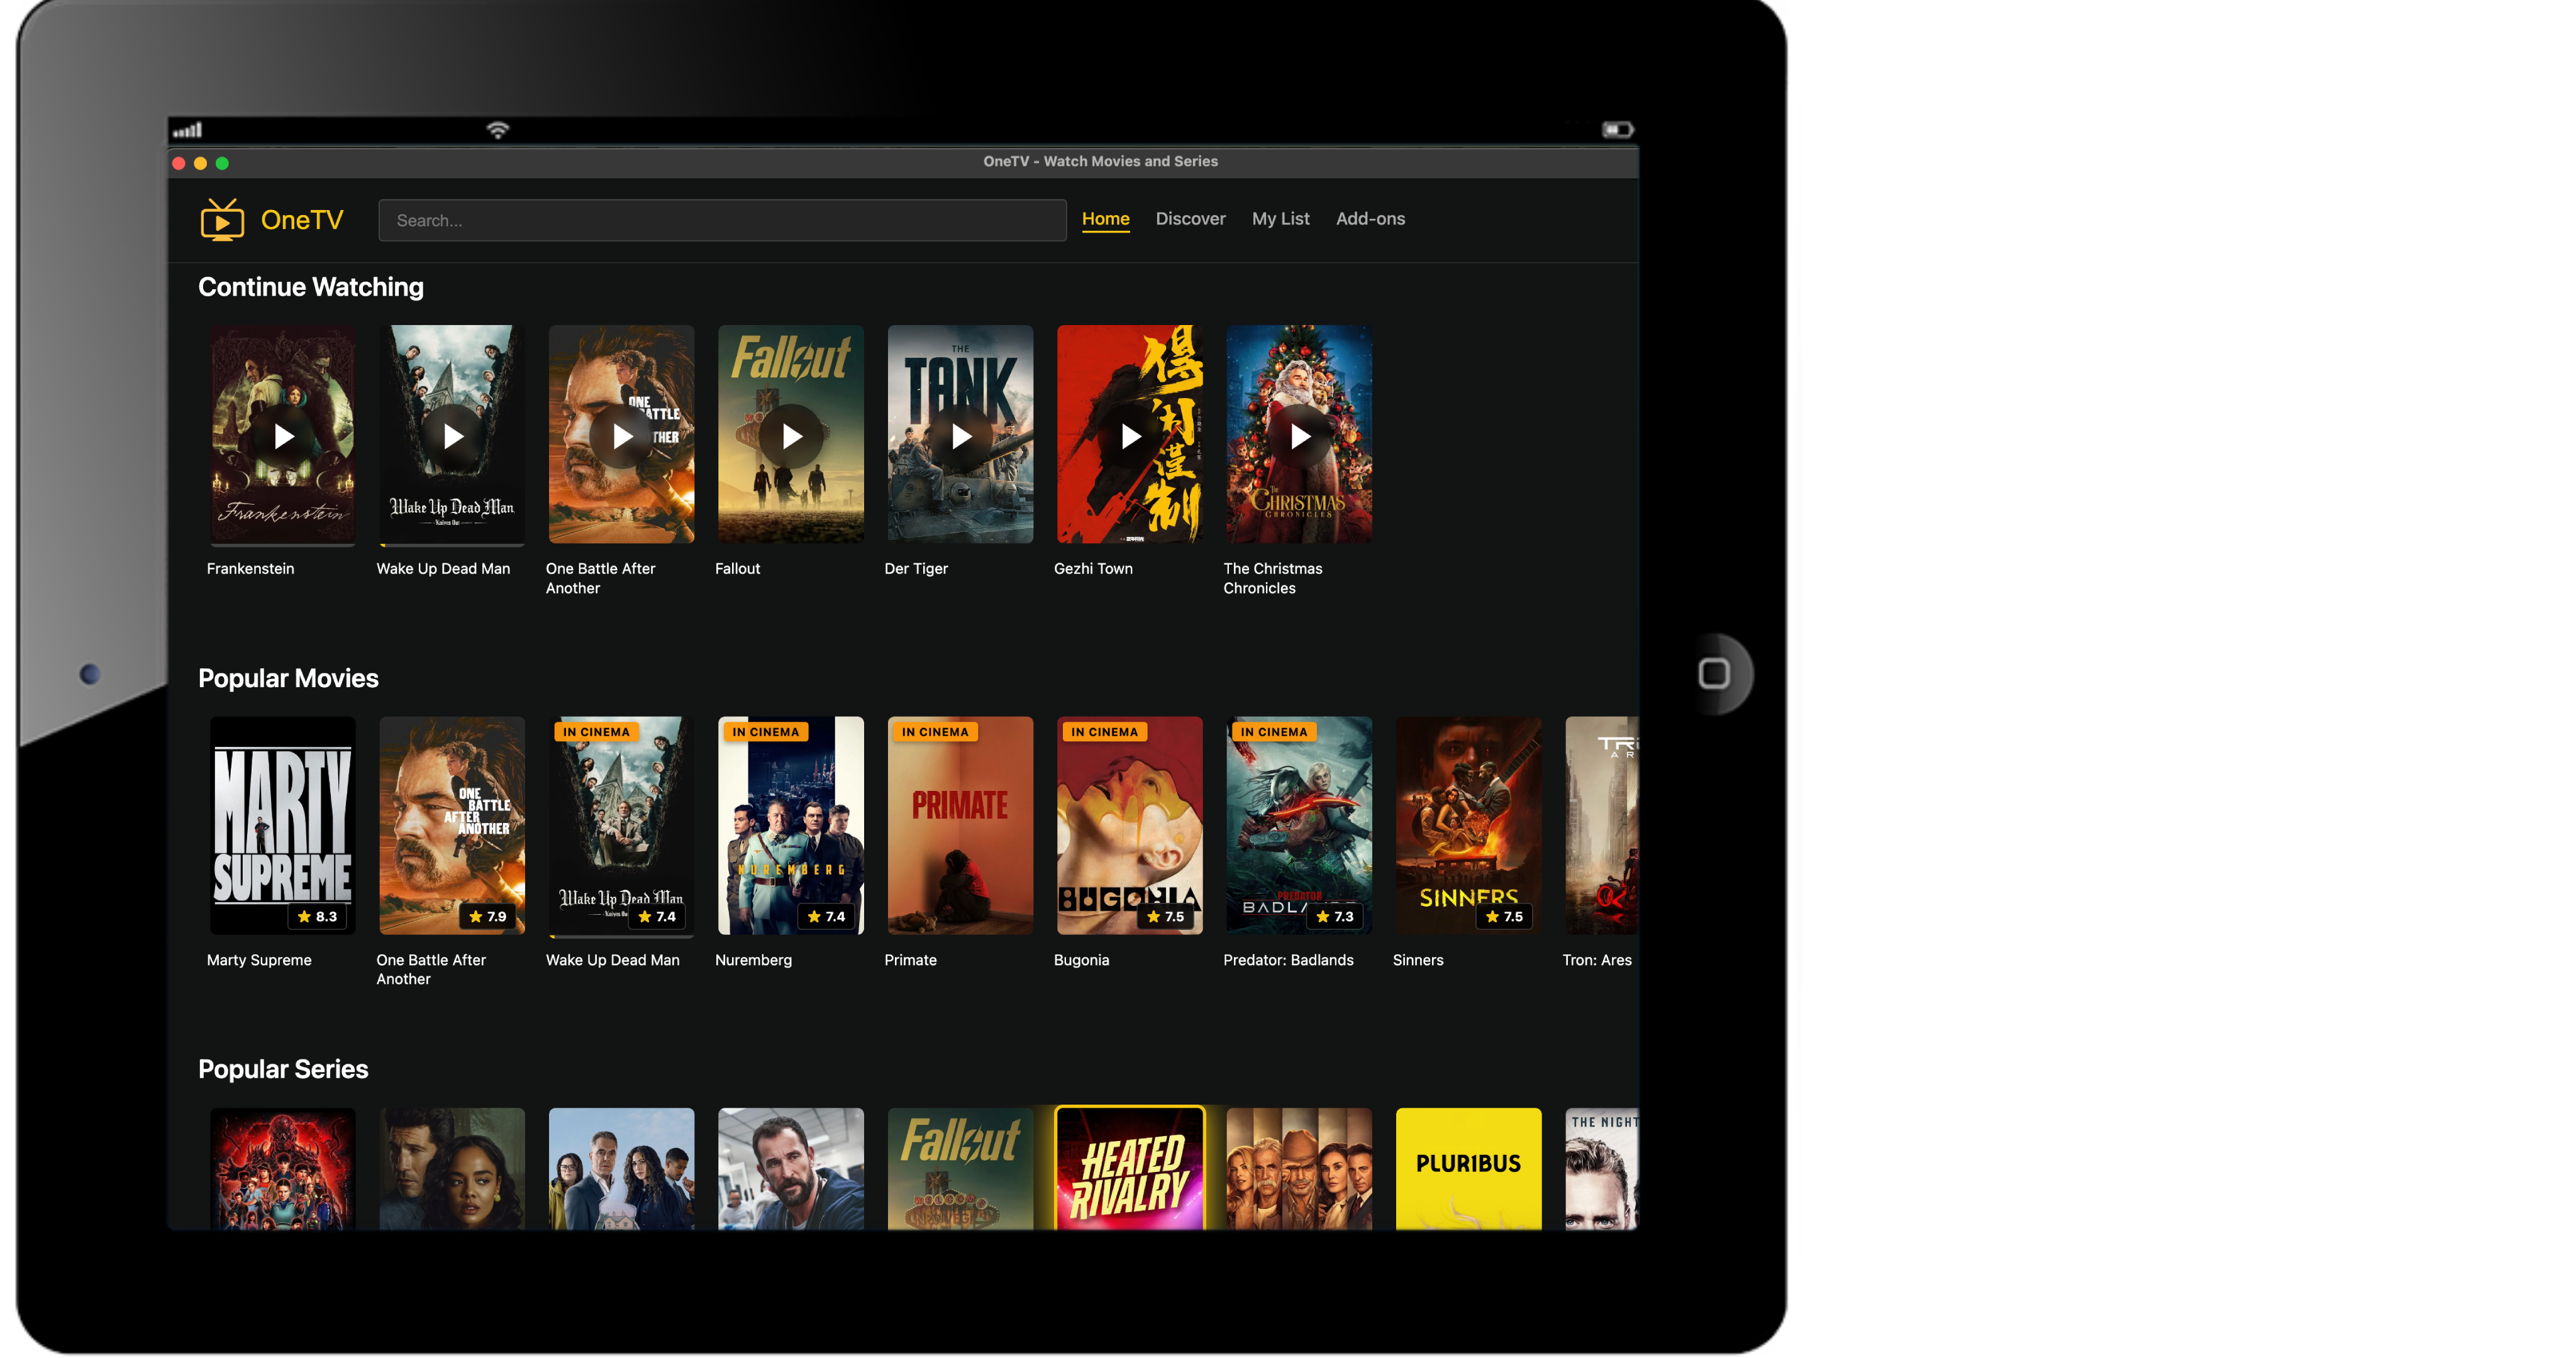Select the Home navigation item

[1105, 219]
